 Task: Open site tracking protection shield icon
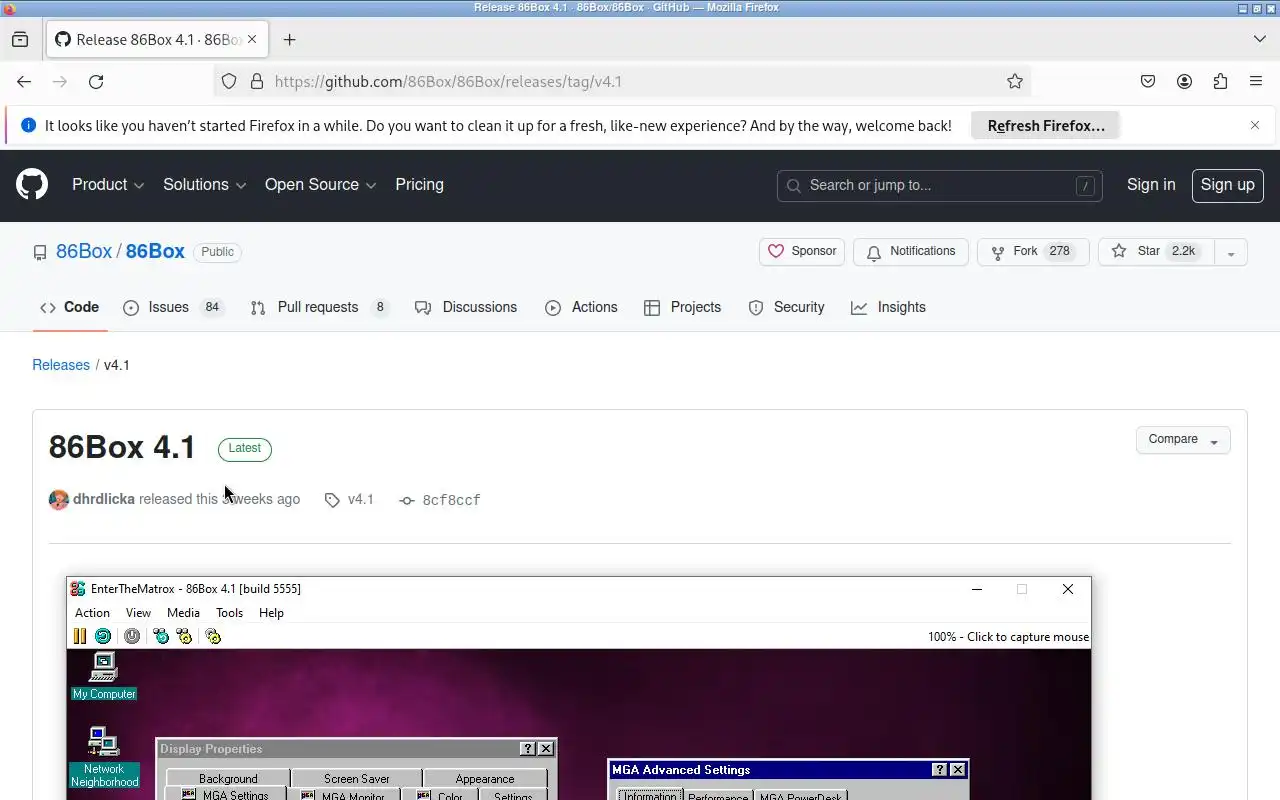229,82
